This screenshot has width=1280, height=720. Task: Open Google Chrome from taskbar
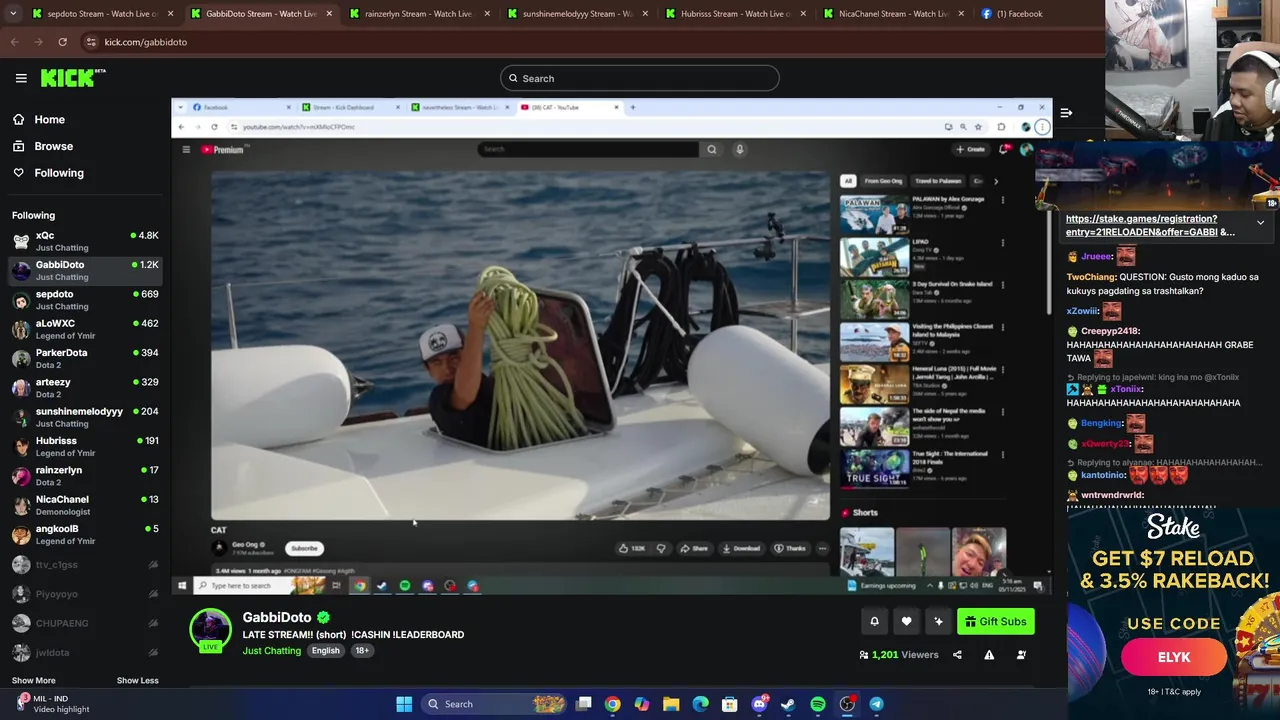click(612, 704)
